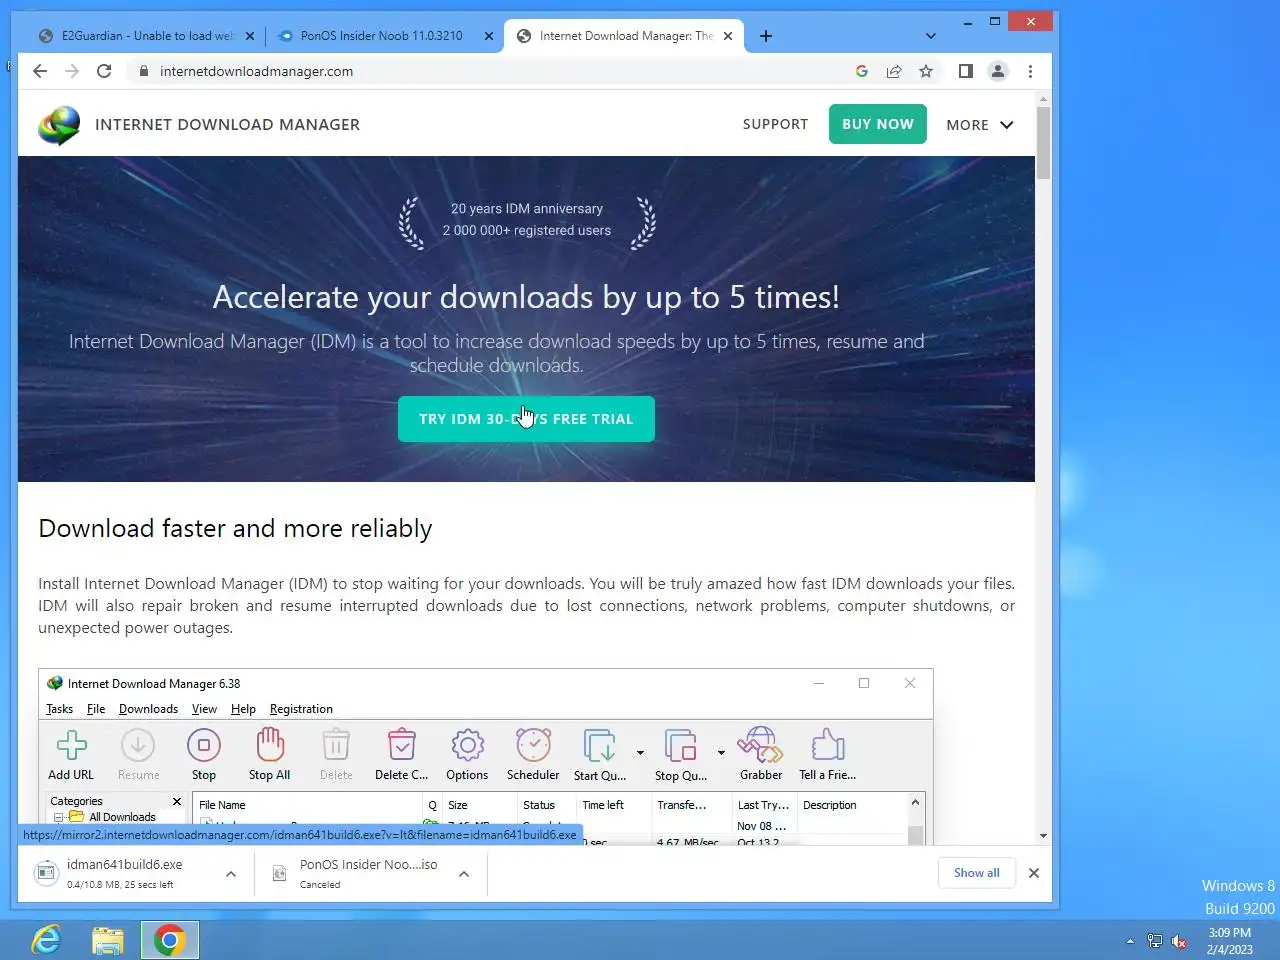Click the network icon in system tray
The width and height of the screenshot is (1280, 960).
click(x=1155, y=941)
